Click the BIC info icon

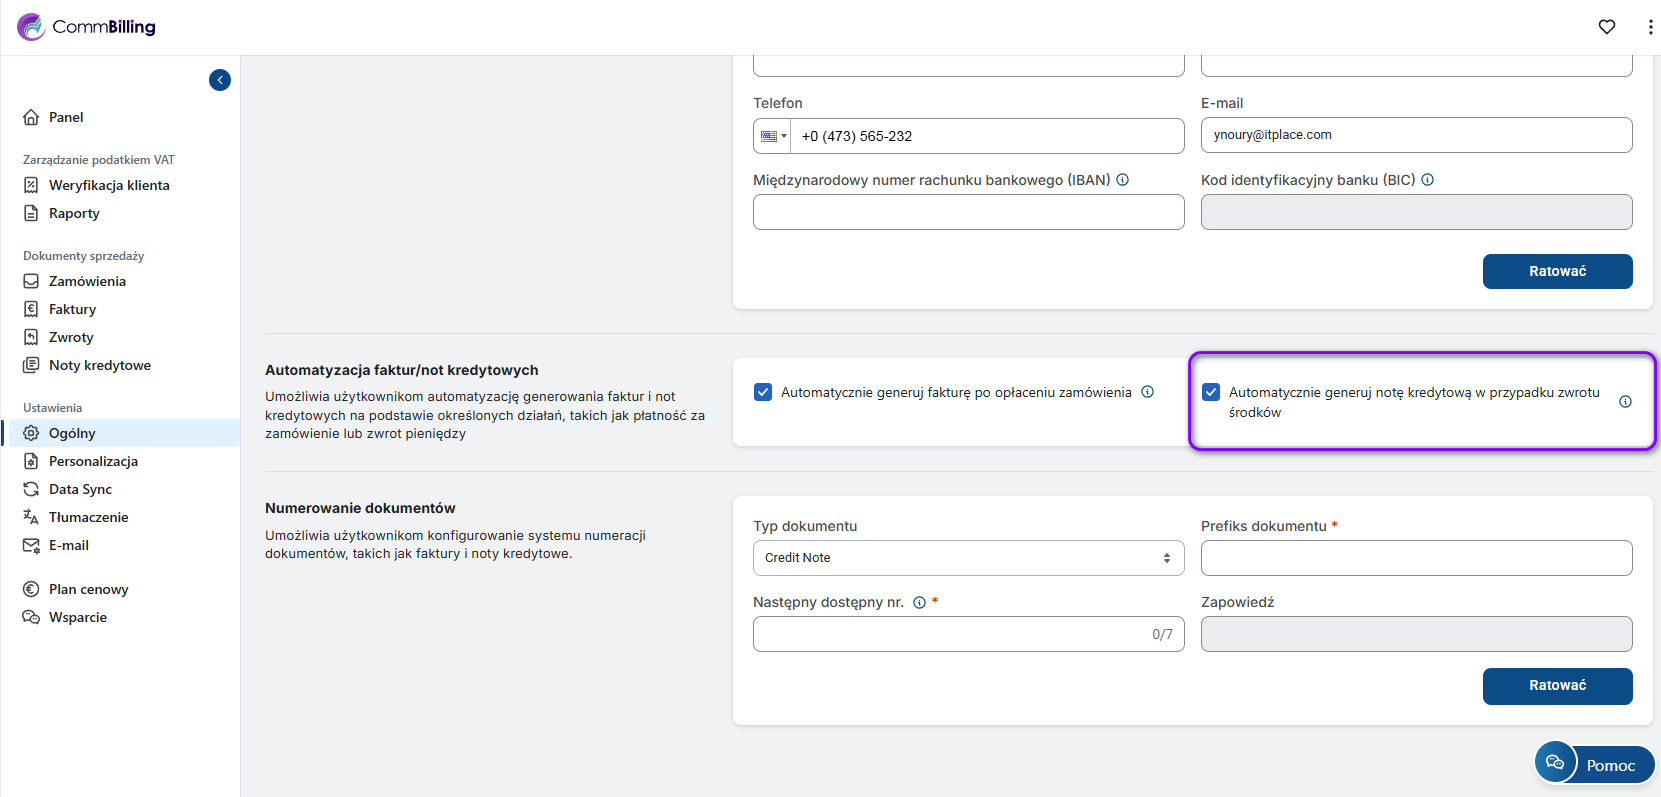pyautogui.click(x=1428, y=180)
